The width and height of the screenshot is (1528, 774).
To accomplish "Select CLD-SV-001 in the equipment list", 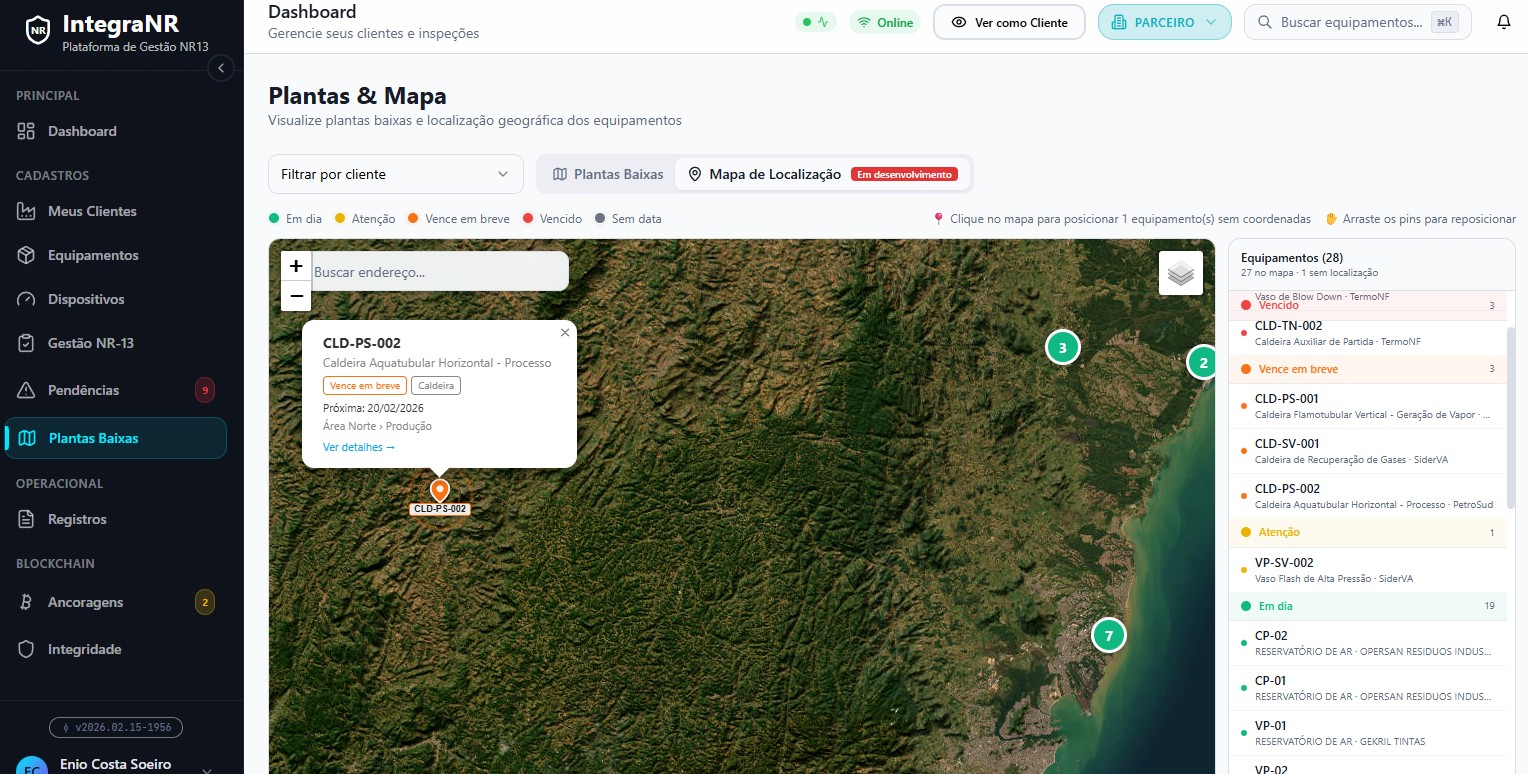I will click(x=1367, y=451).
